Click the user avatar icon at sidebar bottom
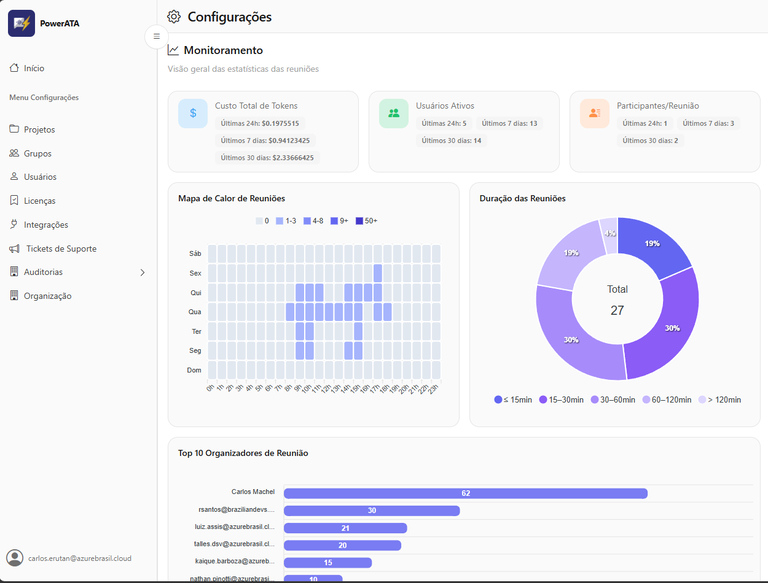The height and width of the screenshot is (583, 768). click(x=15, y=558)
